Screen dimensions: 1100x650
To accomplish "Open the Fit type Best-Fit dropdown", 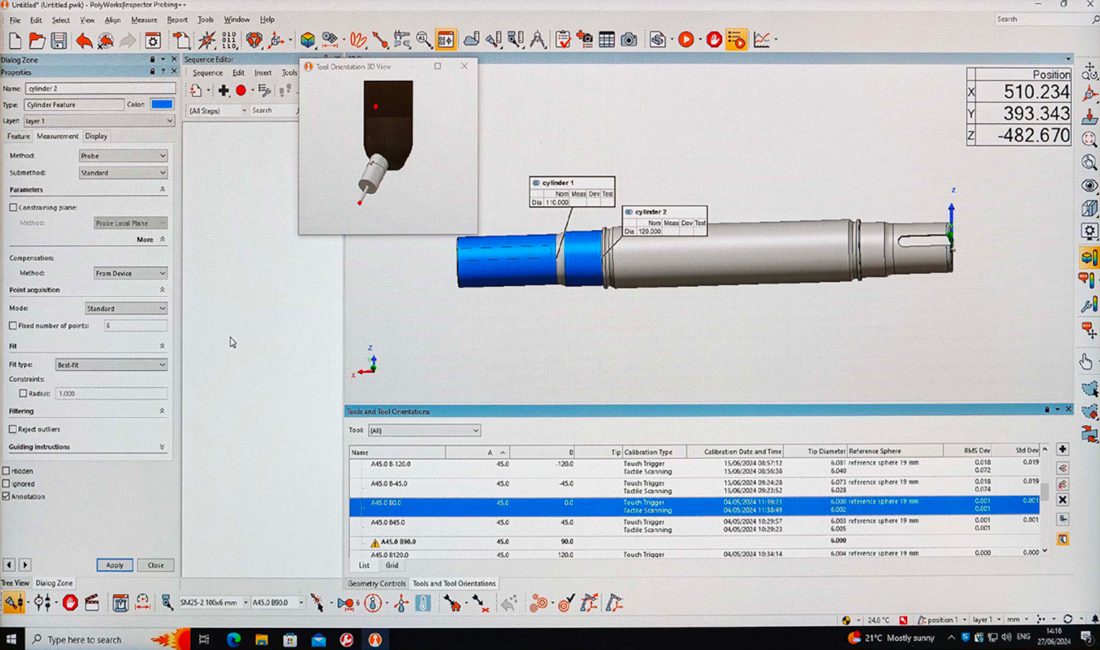I will pos(110,364).
